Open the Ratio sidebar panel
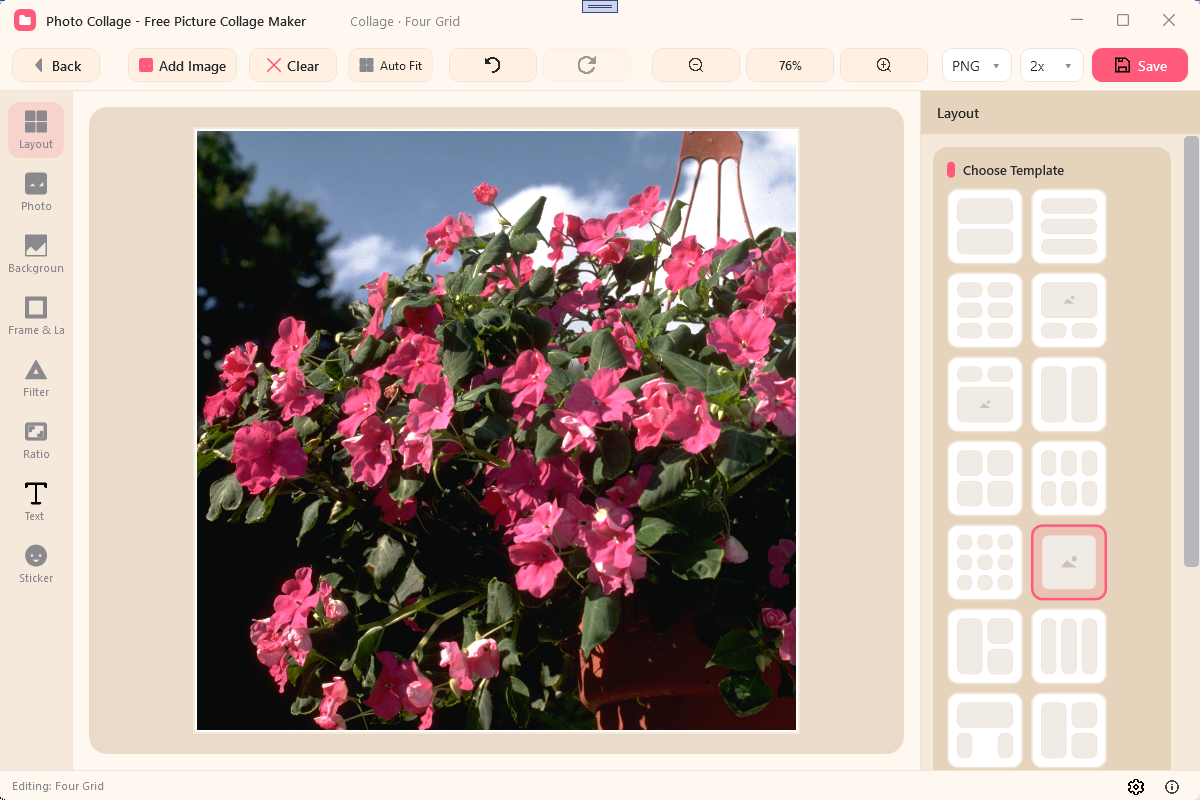 pyautogui.click(x=36, y=440)
